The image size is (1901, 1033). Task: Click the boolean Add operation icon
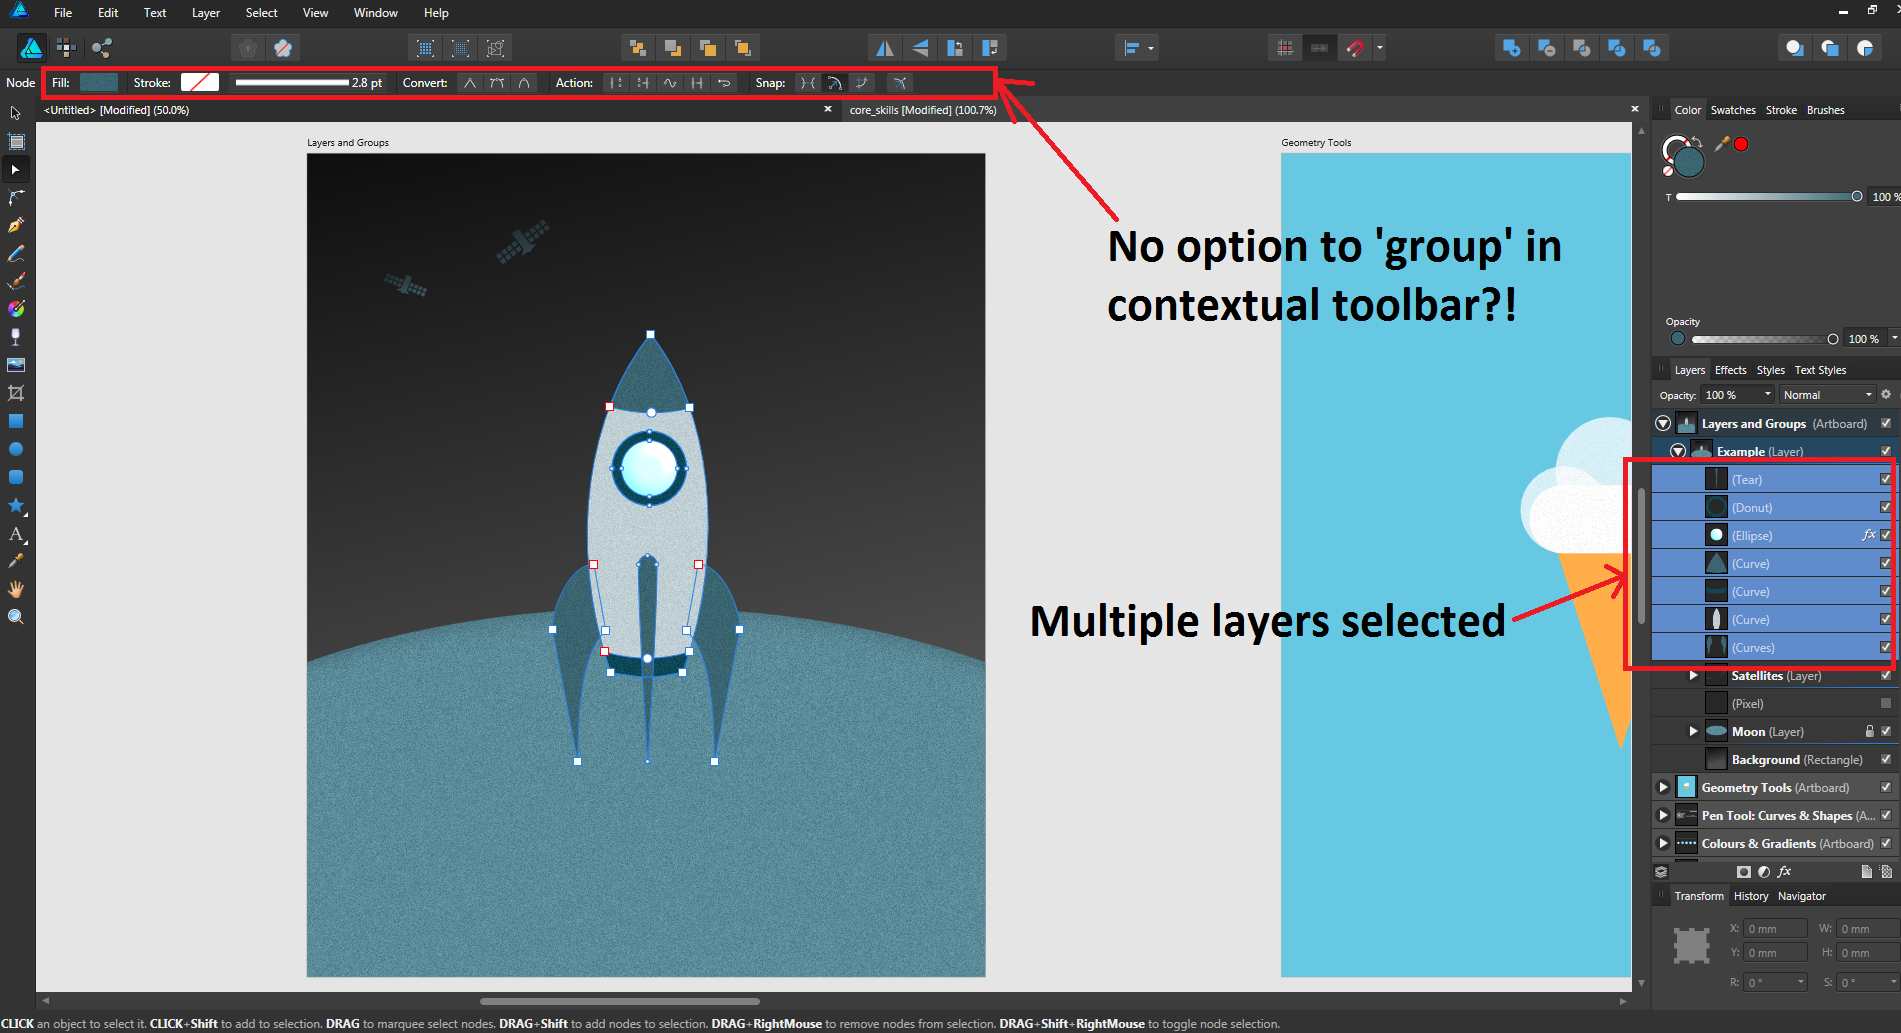click(x=1511, y=47)
